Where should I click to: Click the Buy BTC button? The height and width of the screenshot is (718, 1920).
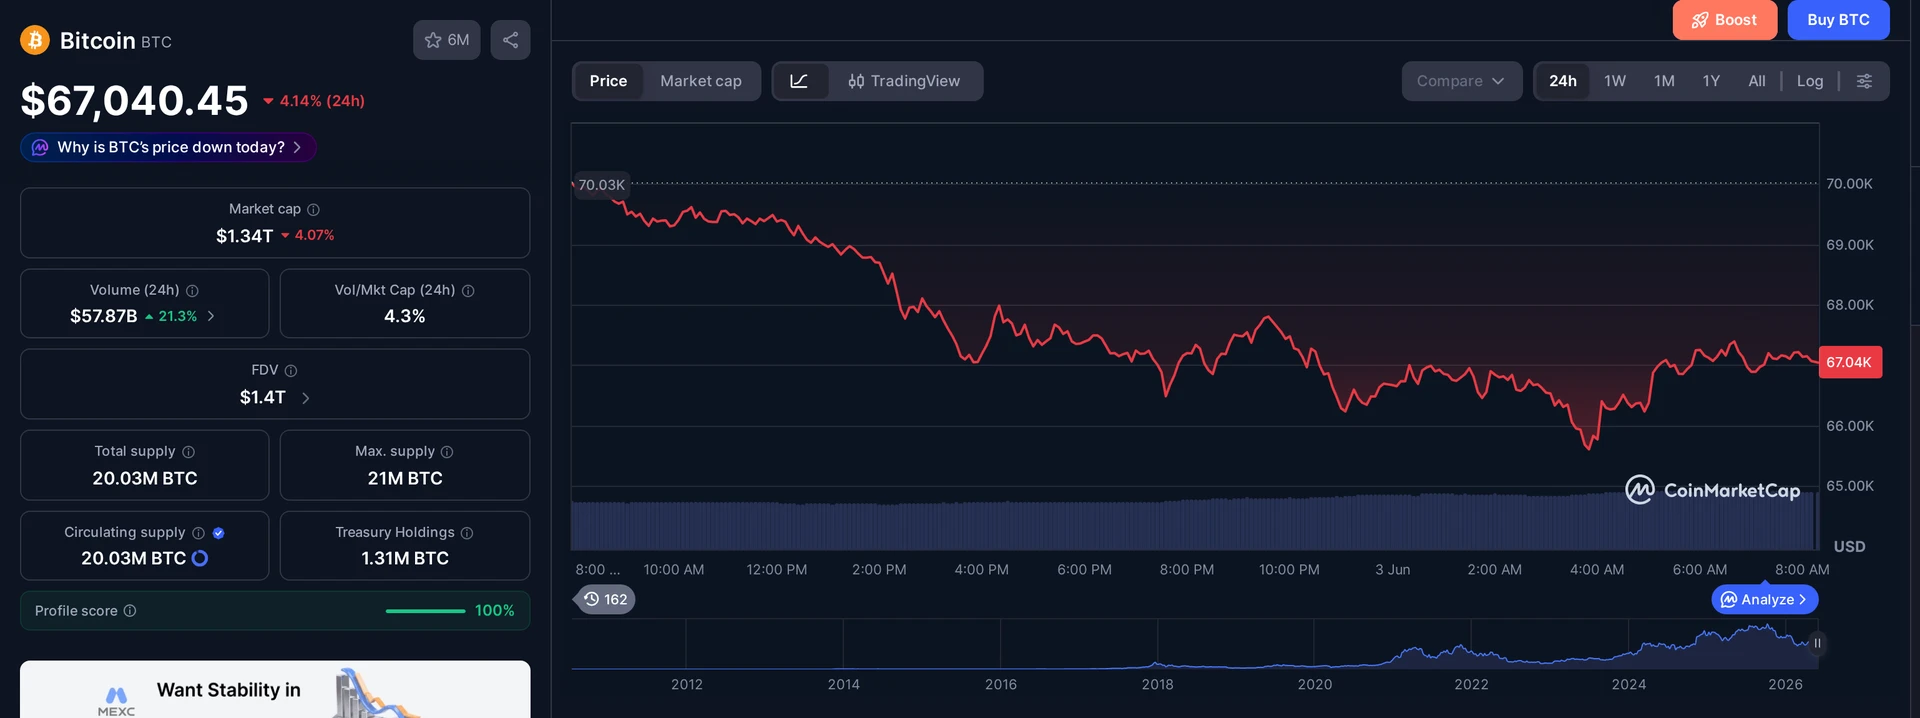[1838, 20]
